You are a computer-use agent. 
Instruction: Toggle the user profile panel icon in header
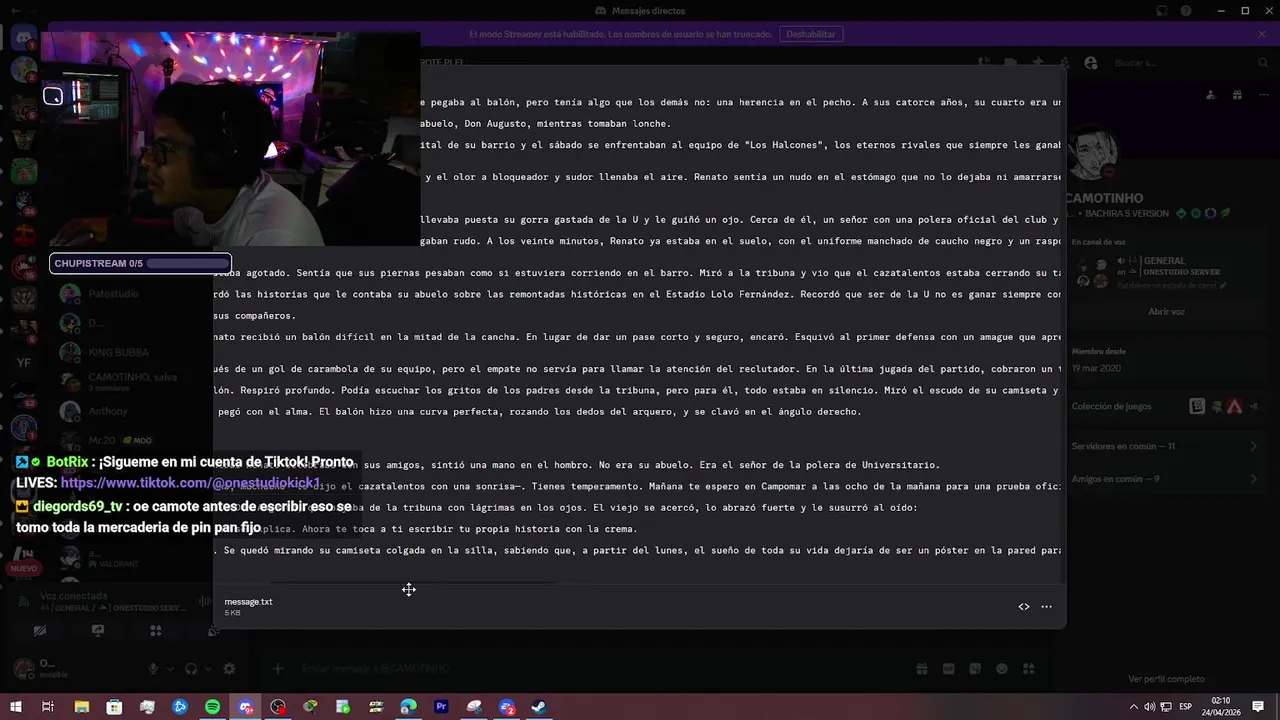pos(1091,63)
